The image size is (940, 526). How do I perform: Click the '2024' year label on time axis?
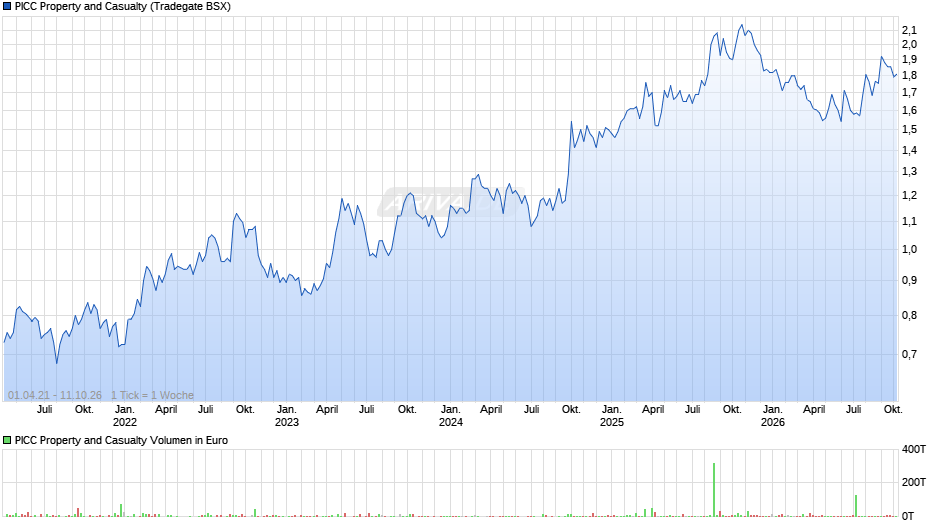pos(451,422)
